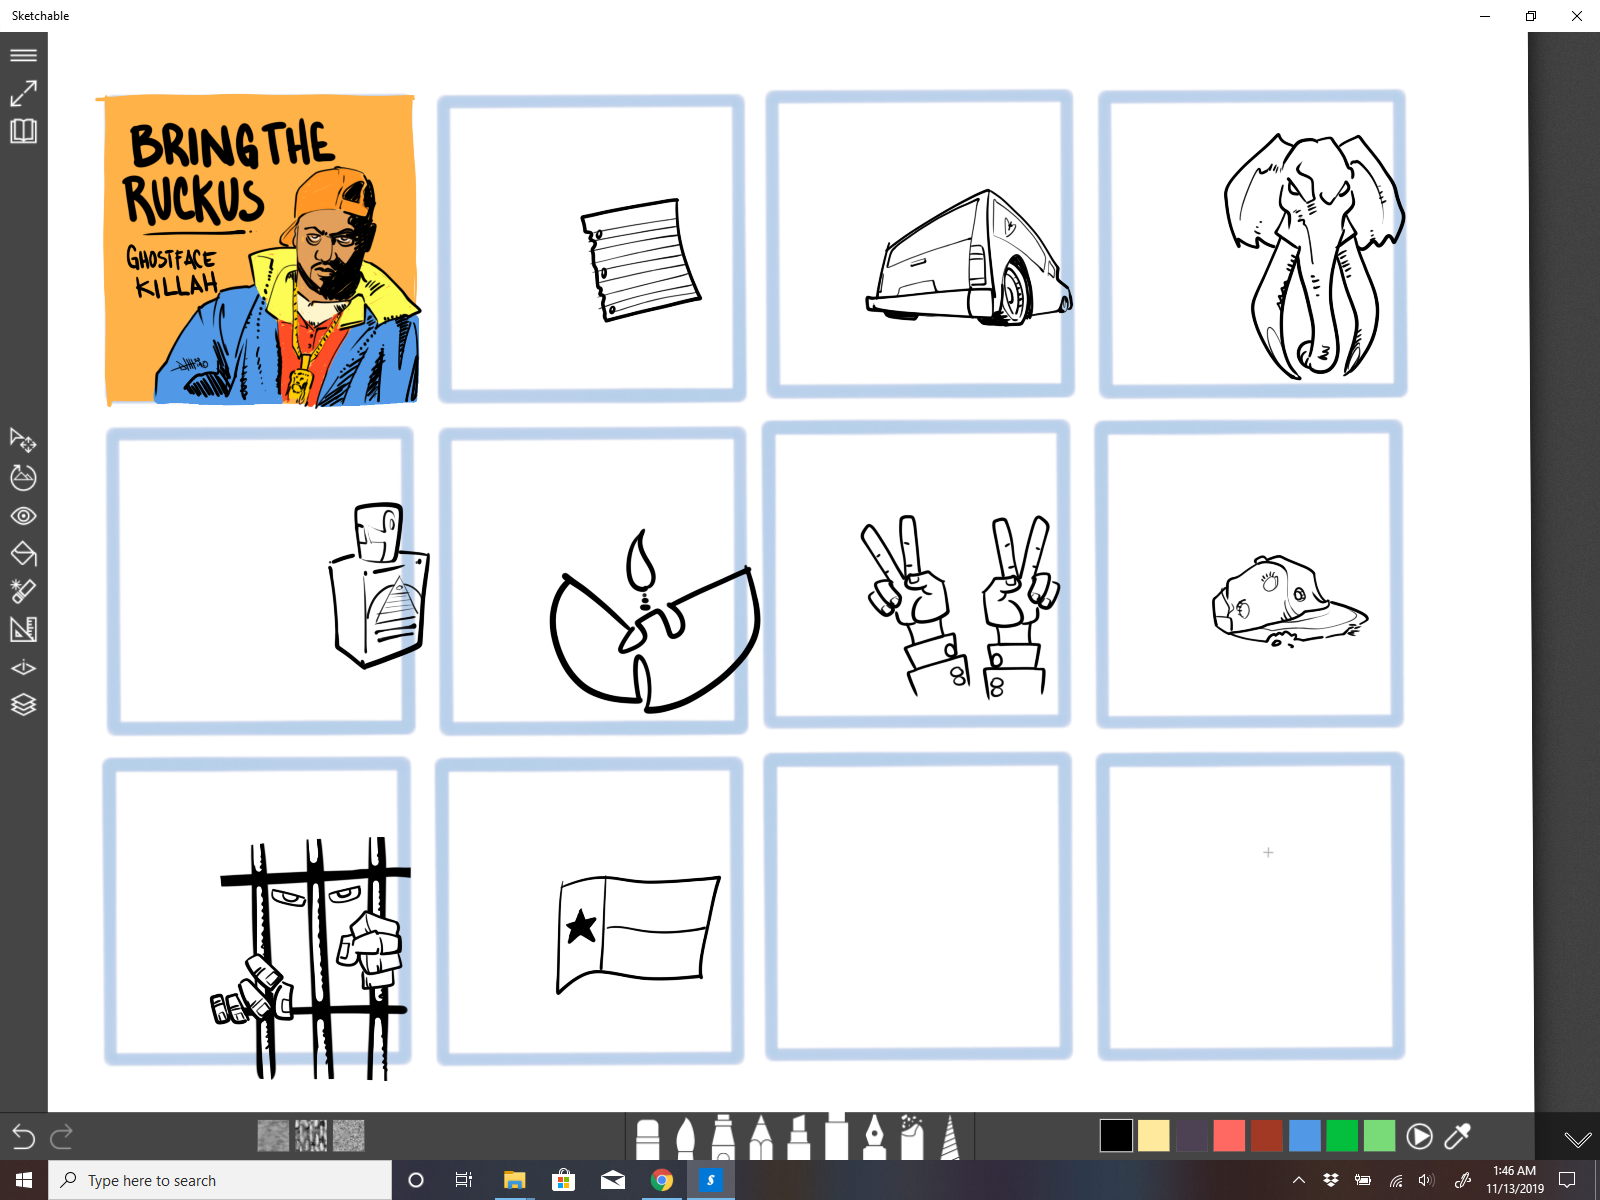1600x1200 pixels.
Task: Open the volume control in tray
Action: coord(1426,1180)
